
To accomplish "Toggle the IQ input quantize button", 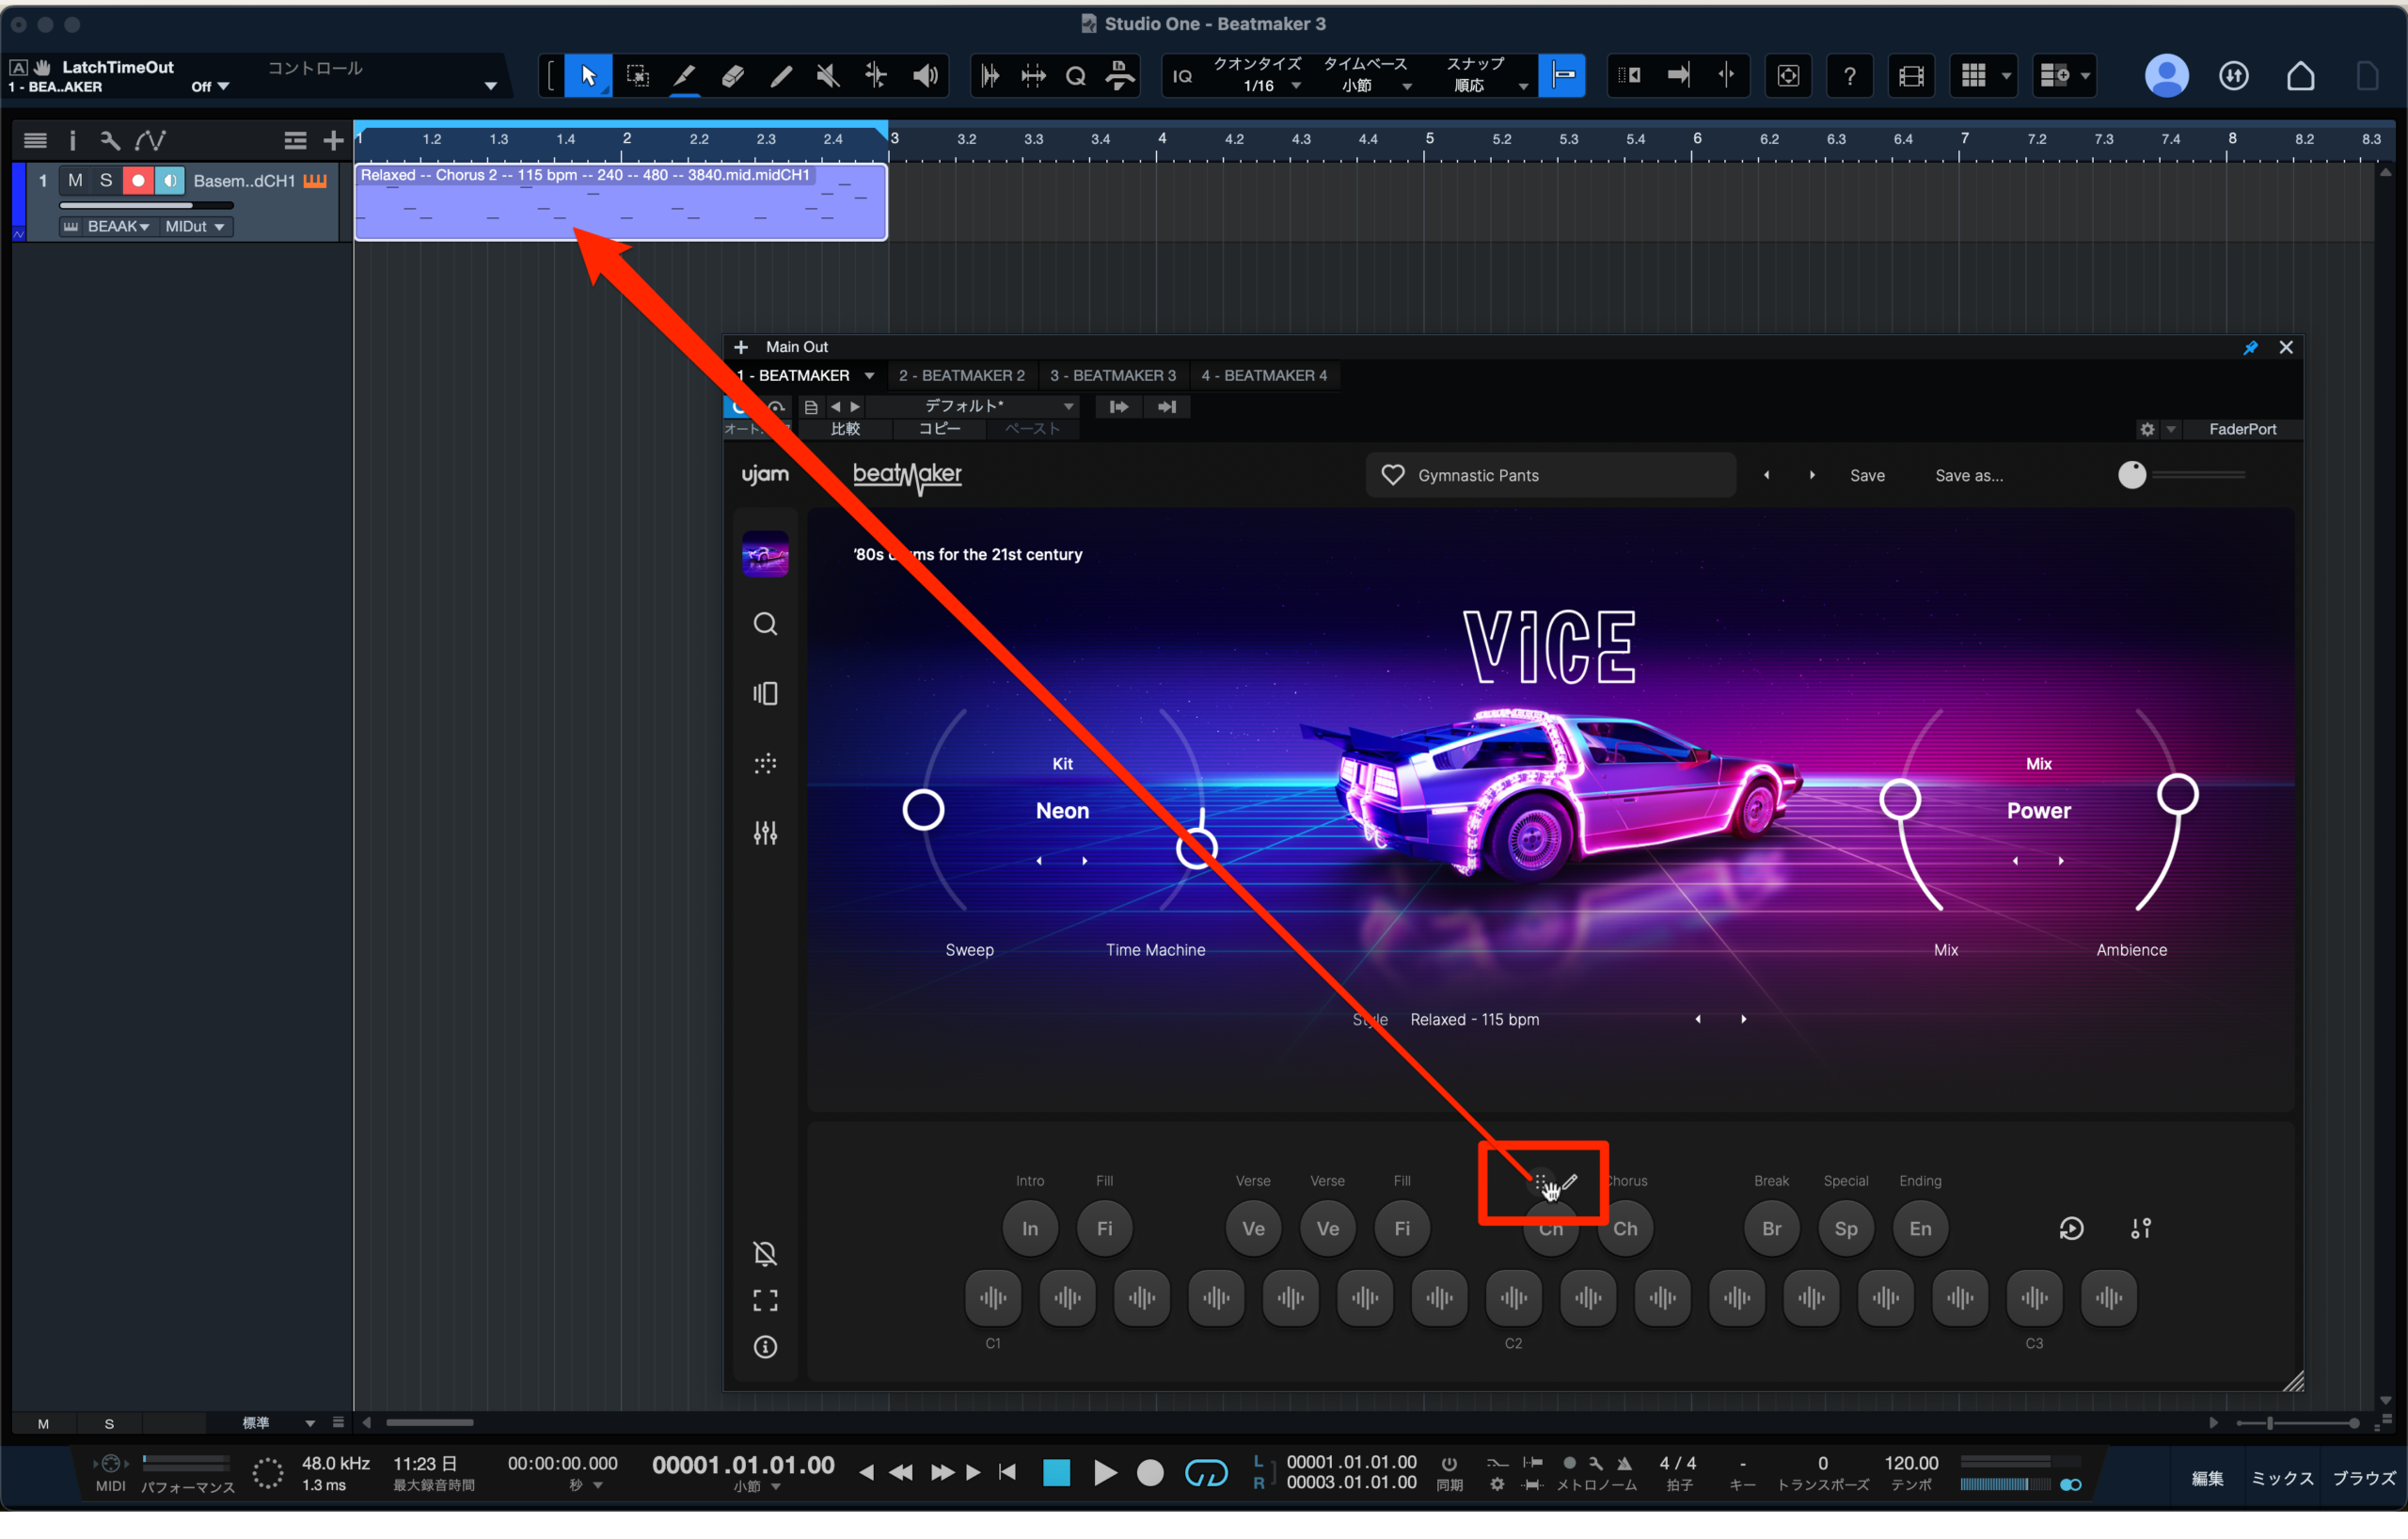I will pos(1182,76).
